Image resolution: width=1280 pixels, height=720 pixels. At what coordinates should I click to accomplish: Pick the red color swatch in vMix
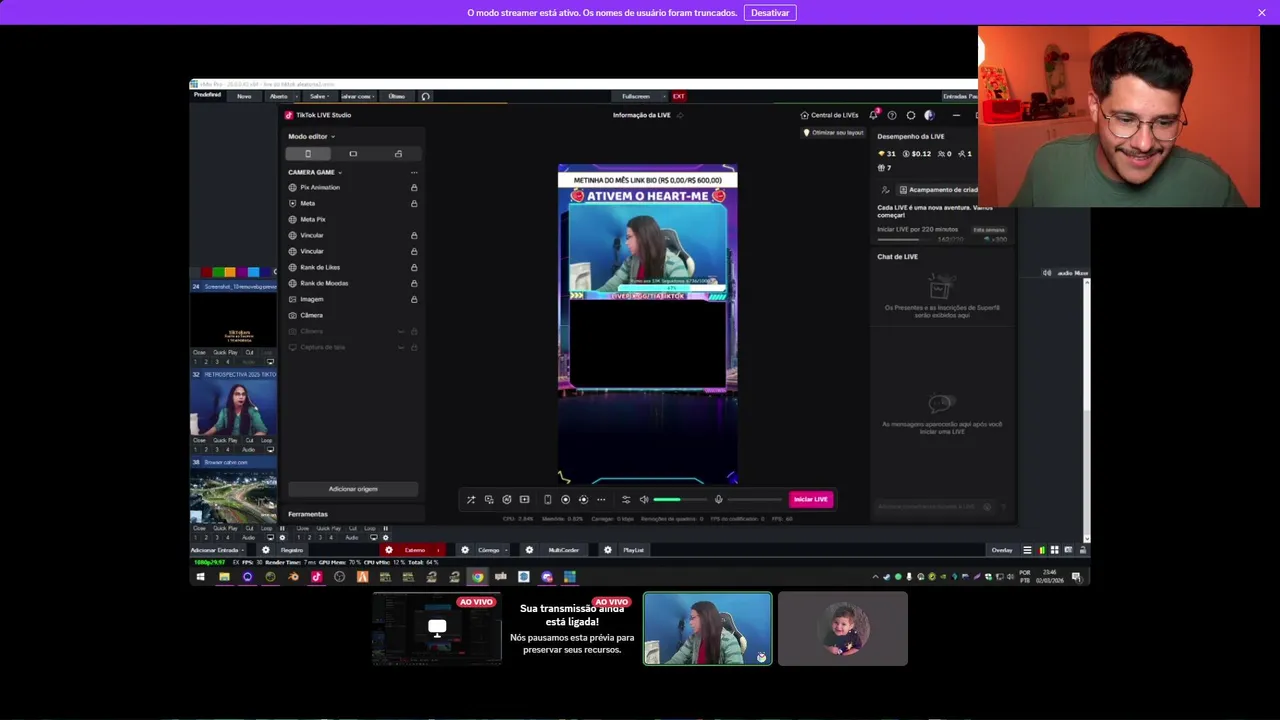(206, 272)
